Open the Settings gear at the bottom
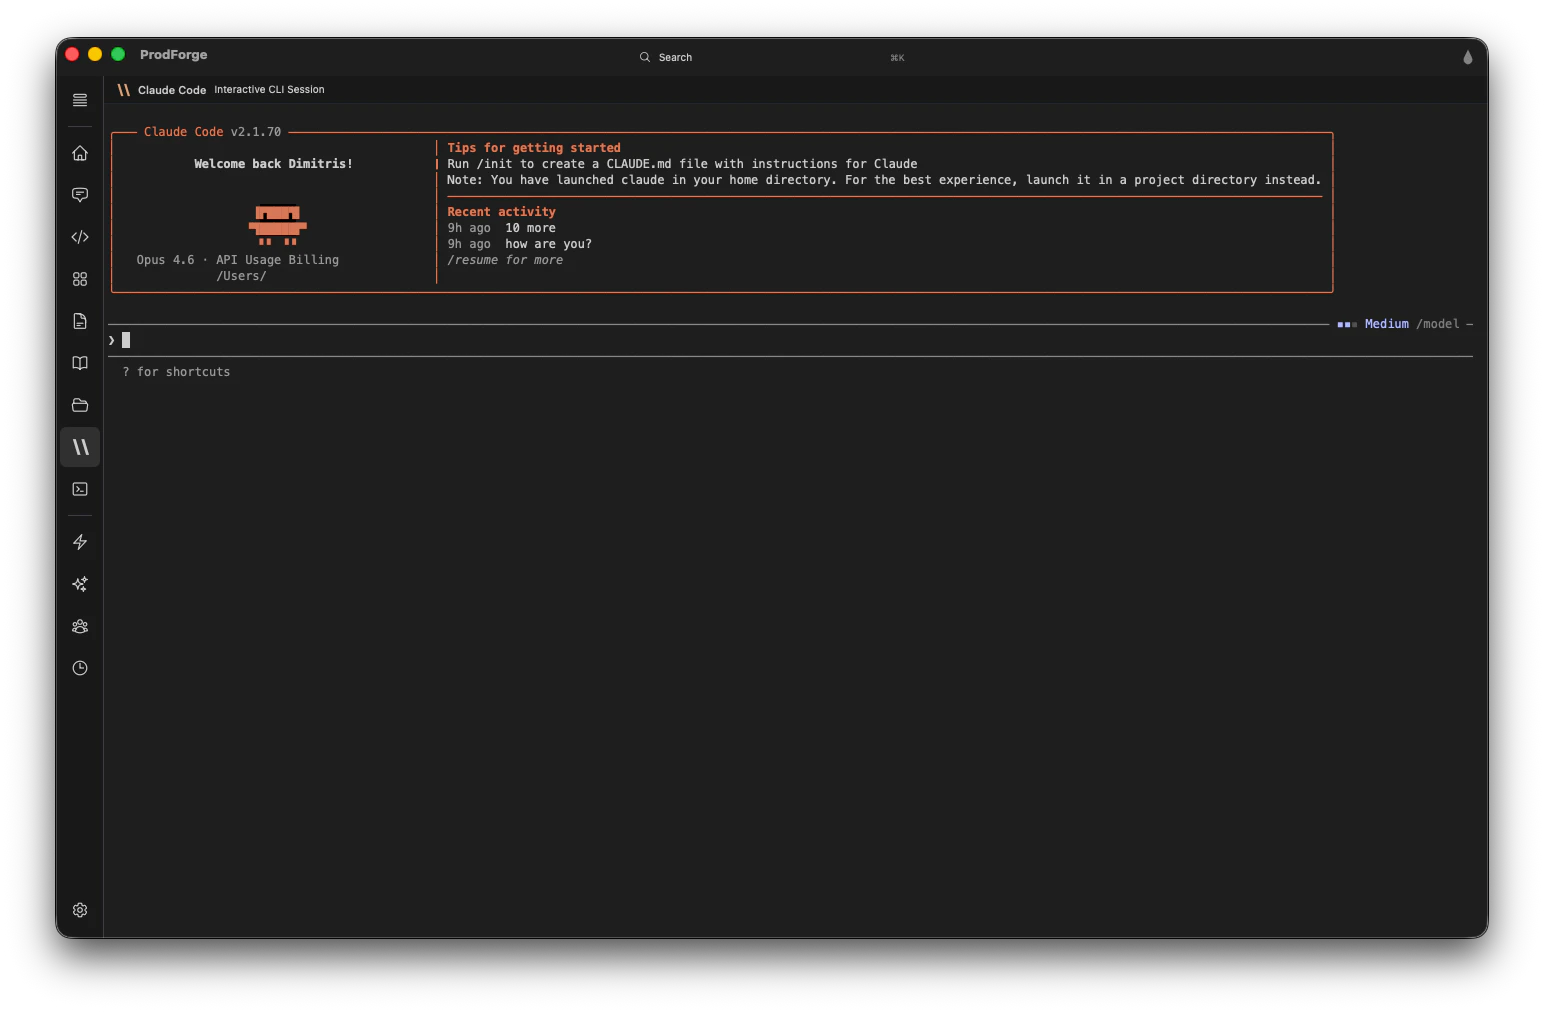The width and height of the screenshot is (1544, 1012). click(80, 910)
